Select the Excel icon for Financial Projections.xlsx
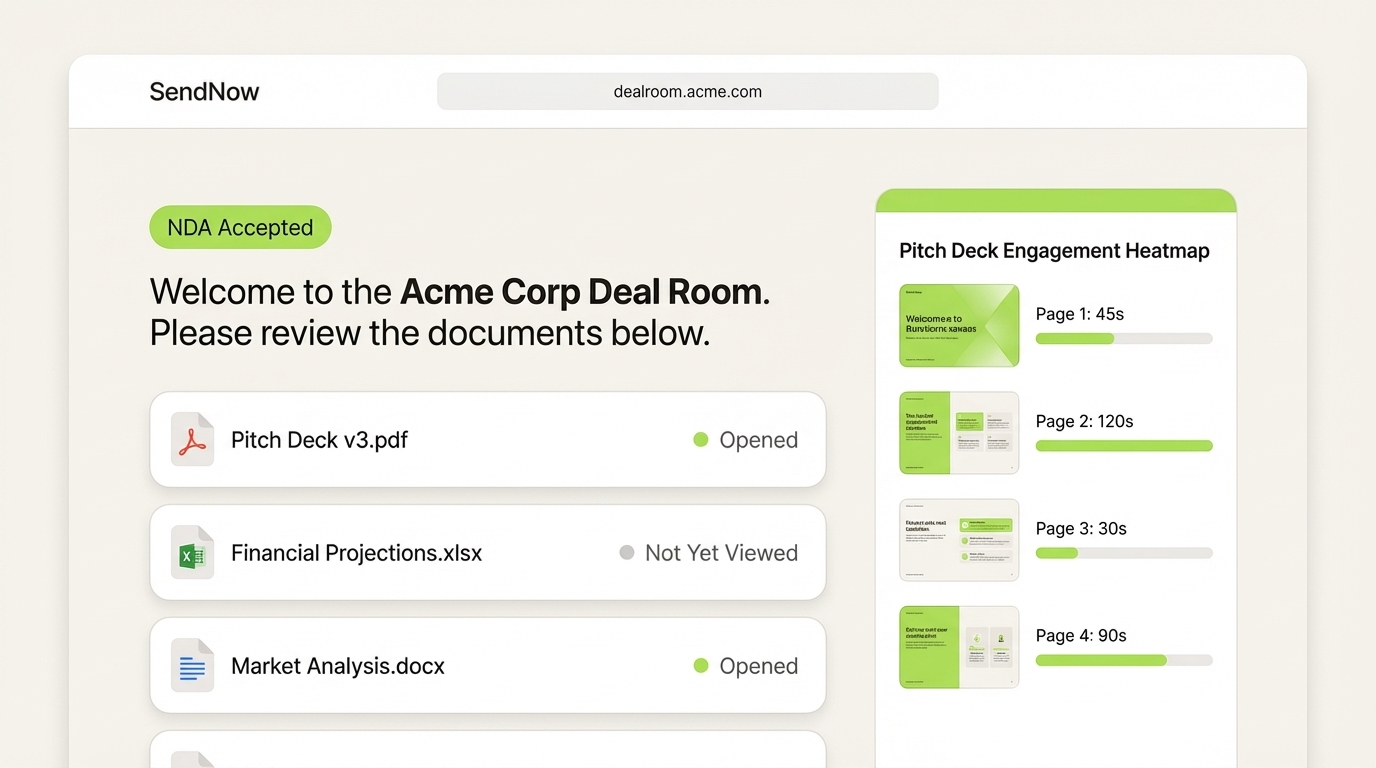This screenshot has height=768, width=1376. click(192, 552)
